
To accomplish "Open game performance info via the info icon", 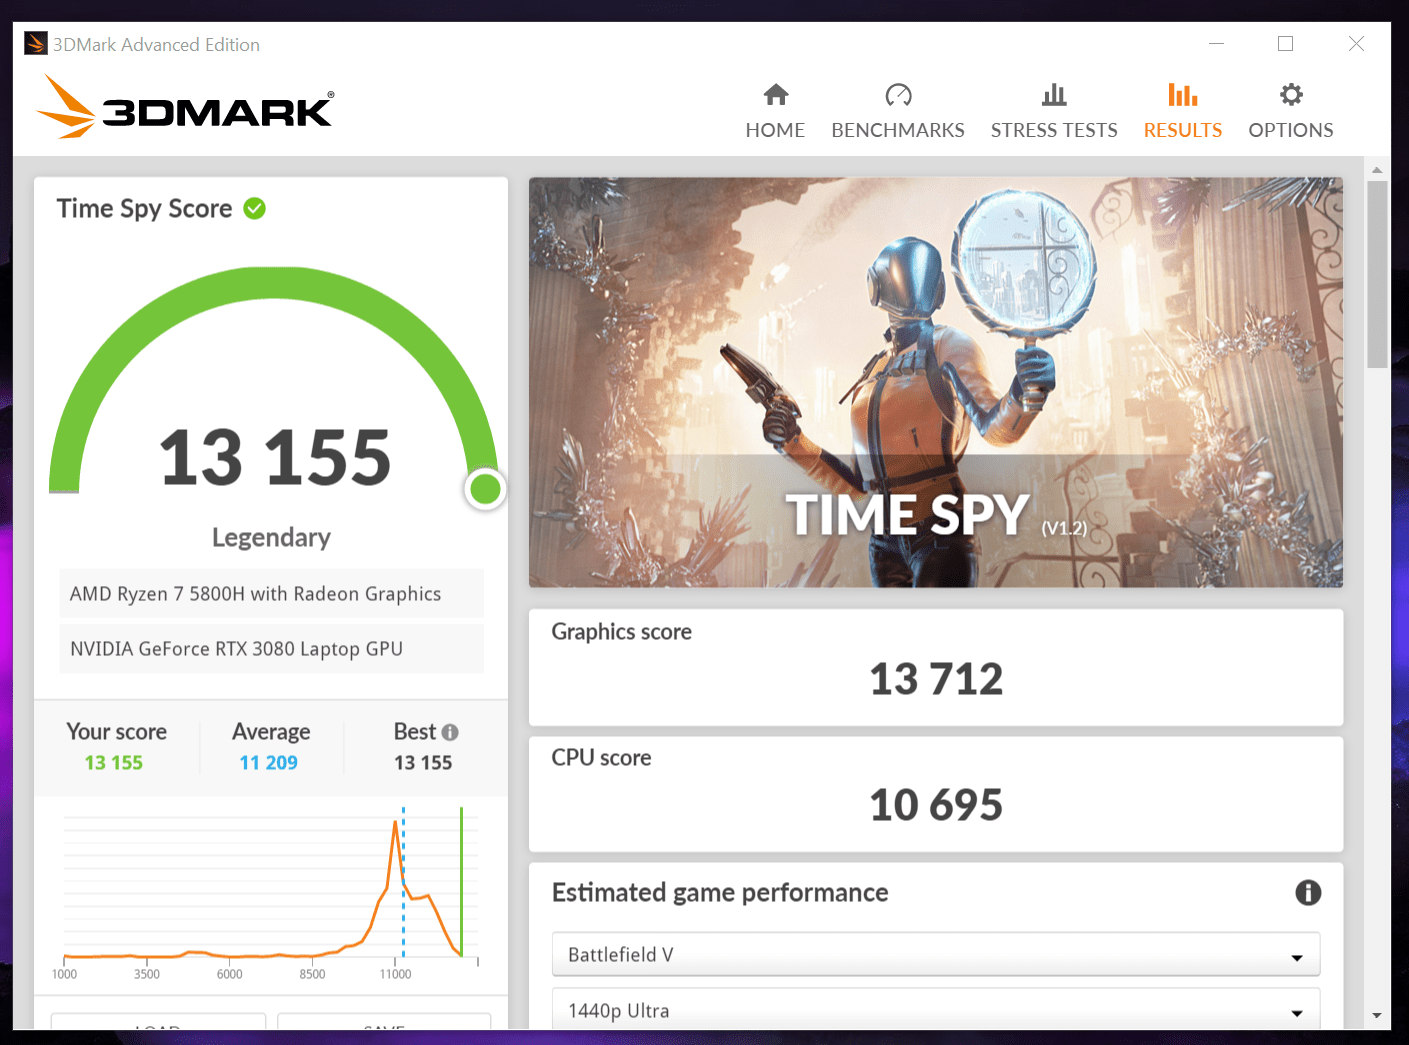I will (x=1308, y=892).
